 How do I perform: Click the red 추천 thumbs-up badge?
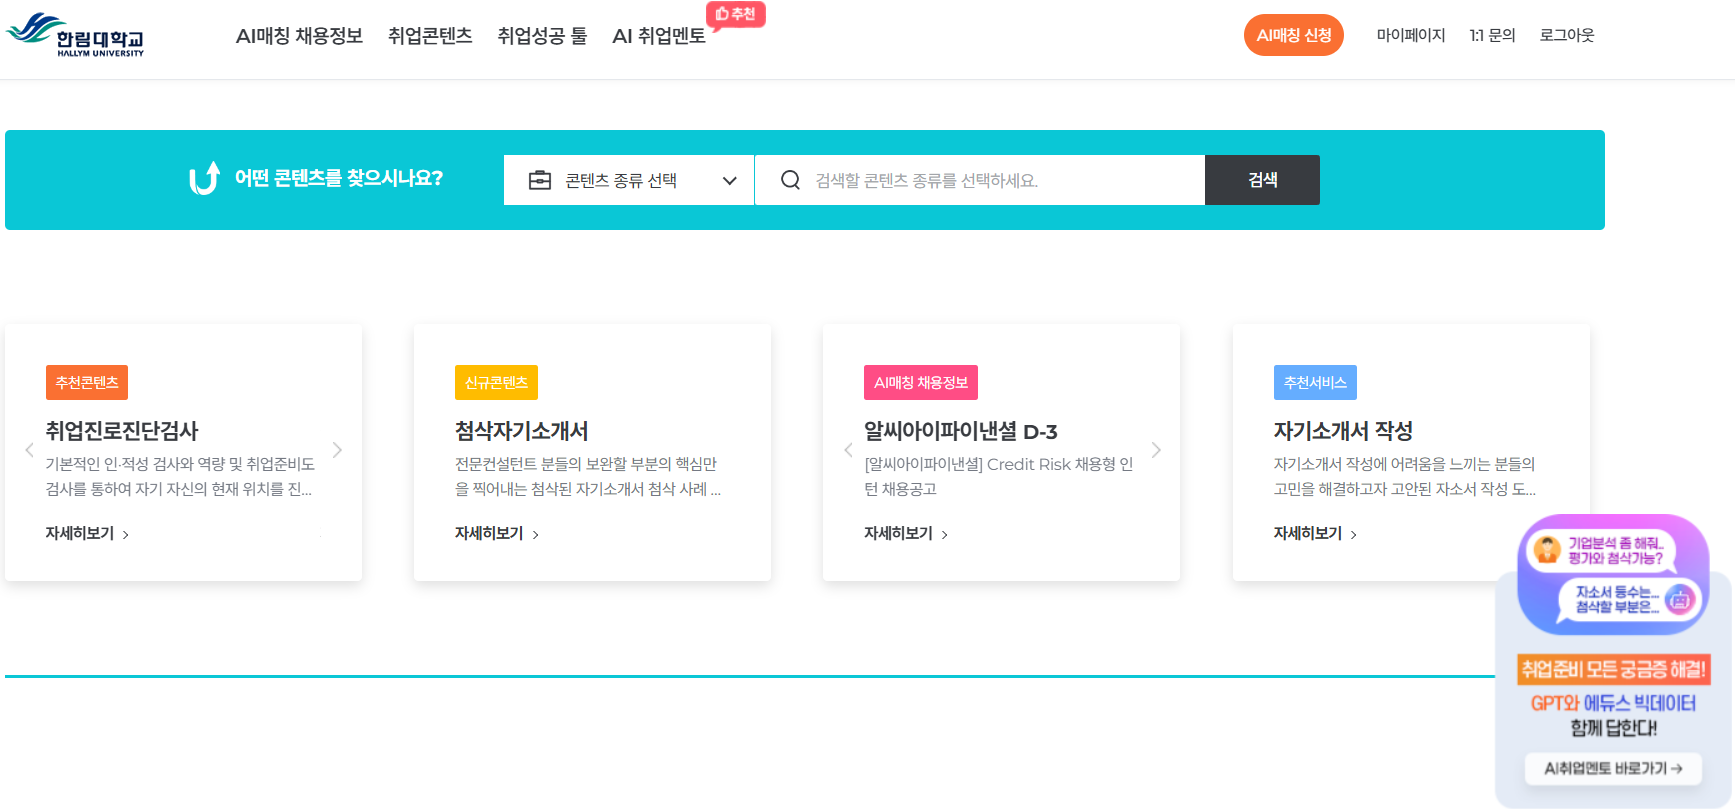[x=736, y=14]
